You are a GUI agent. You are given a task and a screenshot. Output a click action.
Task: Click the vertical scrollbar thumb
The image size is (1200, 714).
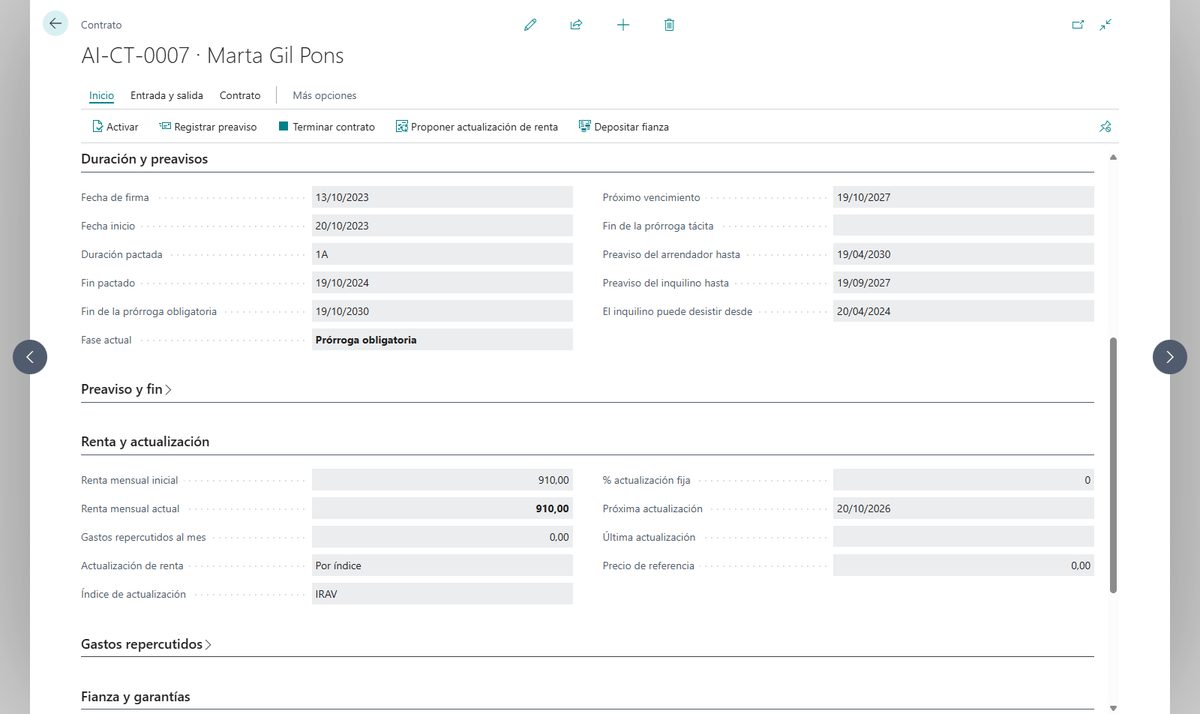[1113, 465]
